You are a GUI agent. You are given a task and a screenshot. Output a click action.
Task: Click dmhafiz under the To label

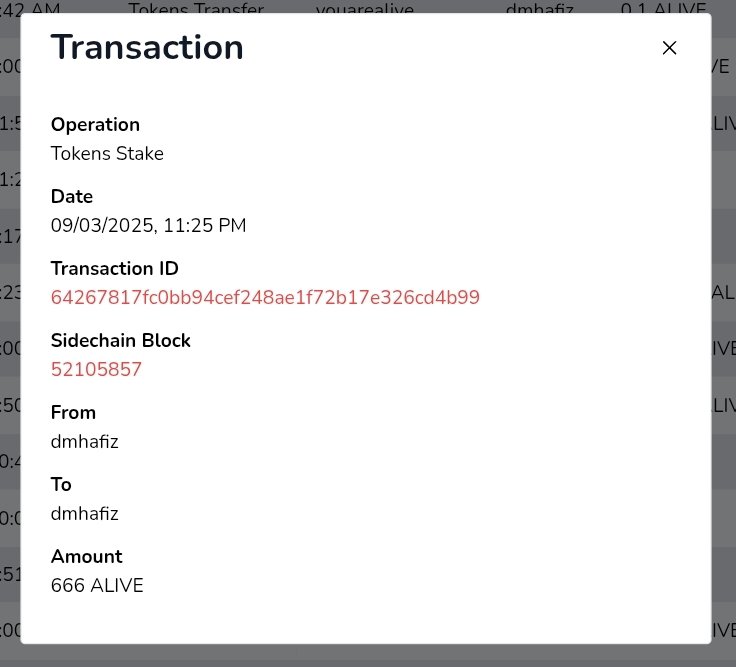coord(84,514)
